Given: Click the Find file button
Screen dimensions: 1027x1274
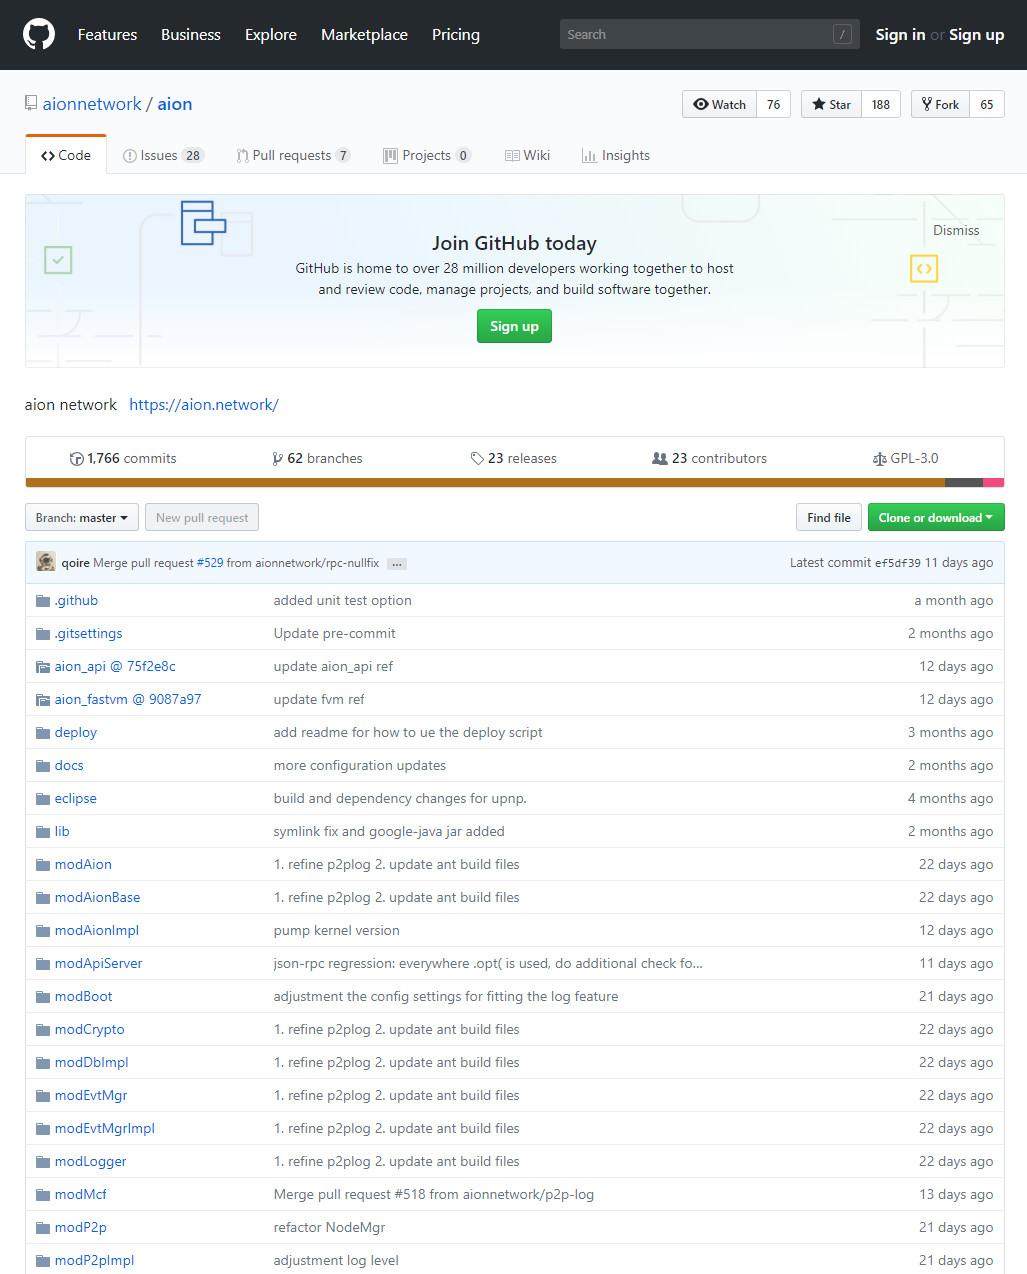Looking at the screenshot, I should [829, 518].
